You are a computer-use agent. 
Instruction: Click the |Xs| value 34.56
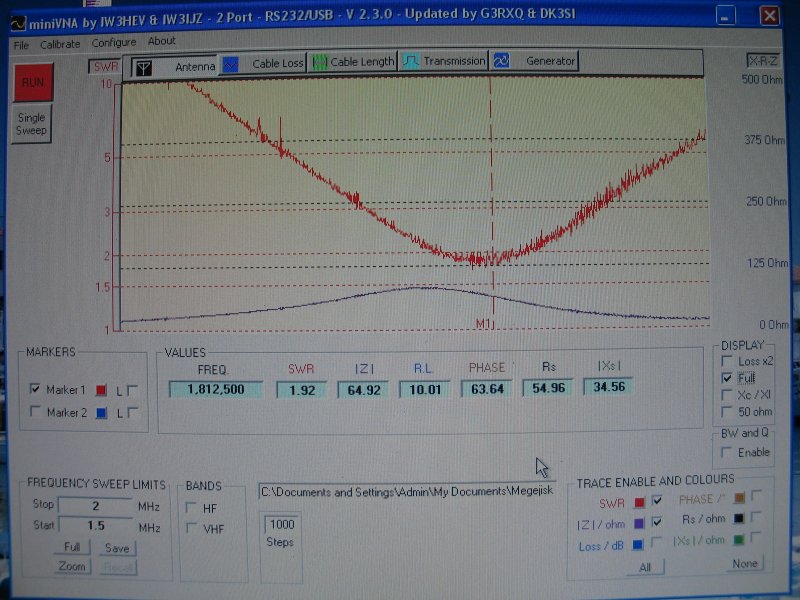click(x=609, y=387)
